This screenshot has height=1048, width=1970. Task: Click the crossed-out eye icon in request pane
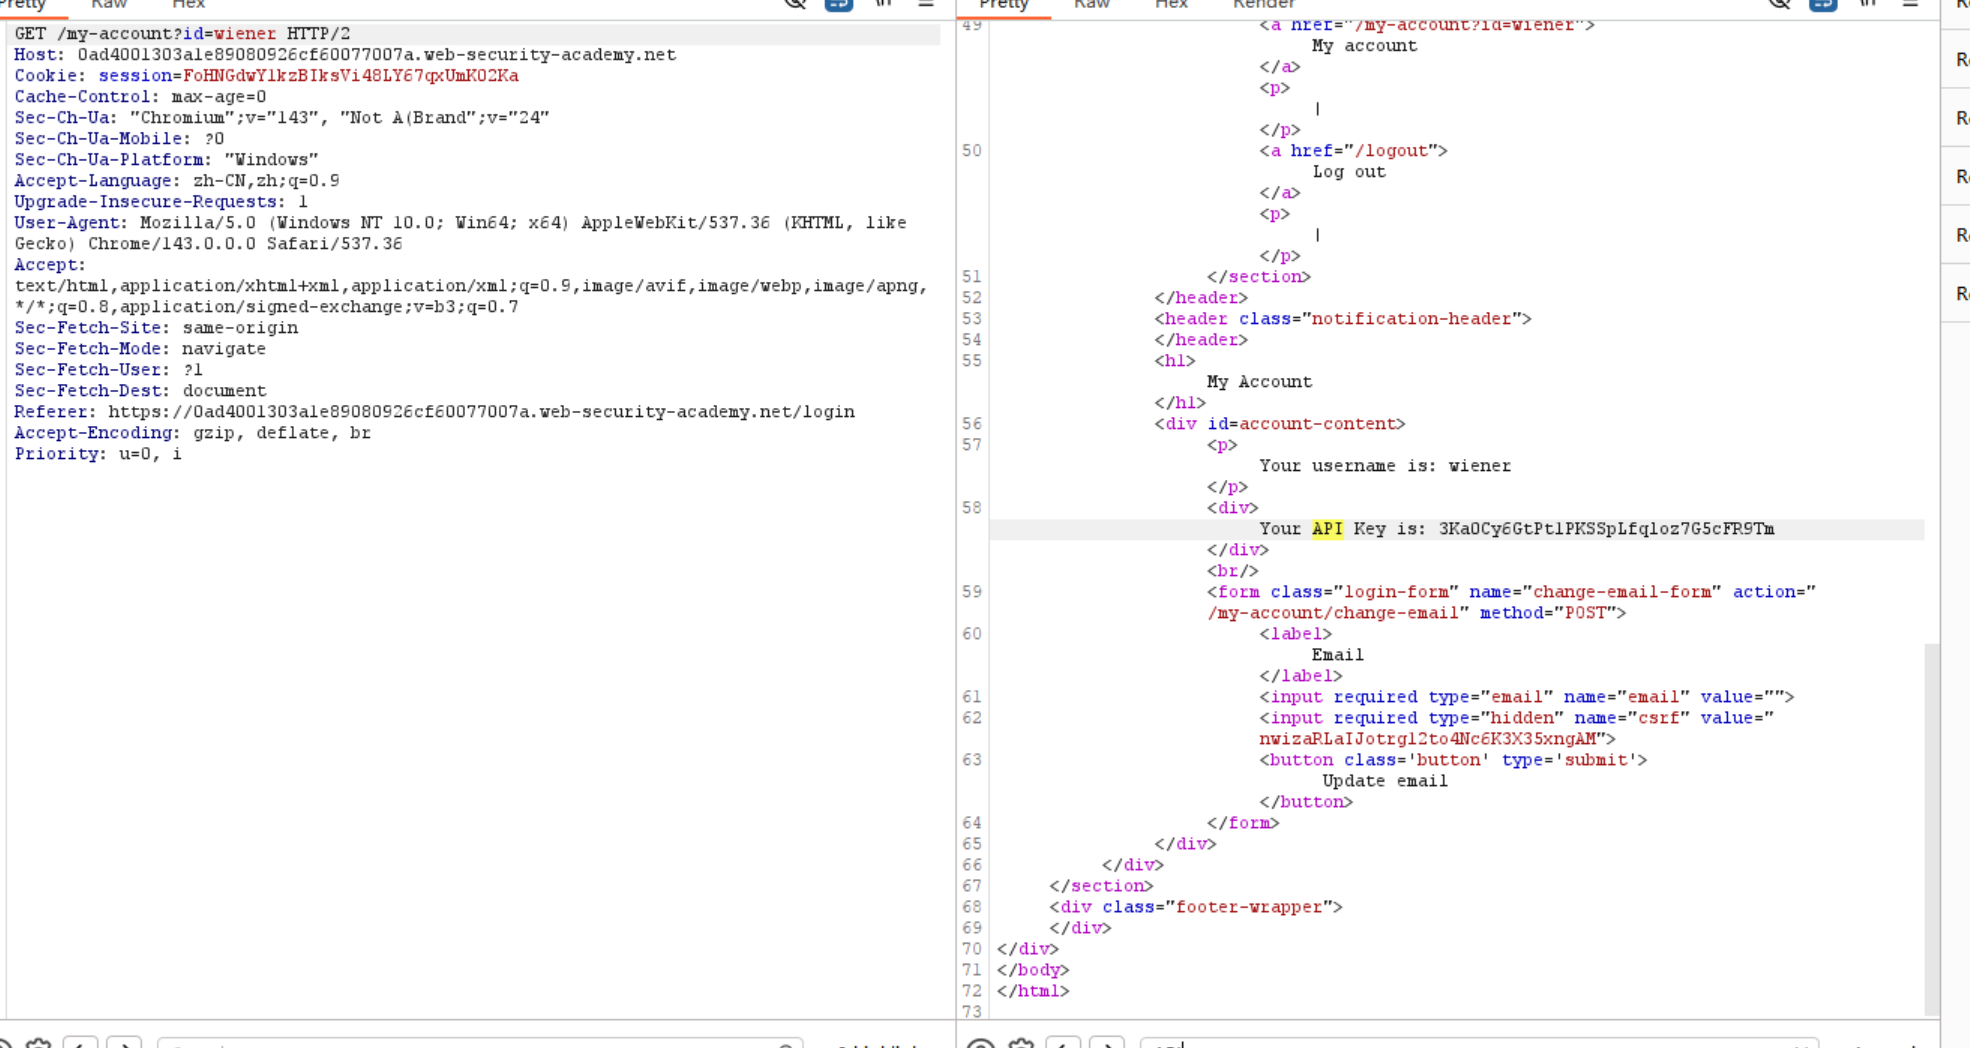point(795,4)
